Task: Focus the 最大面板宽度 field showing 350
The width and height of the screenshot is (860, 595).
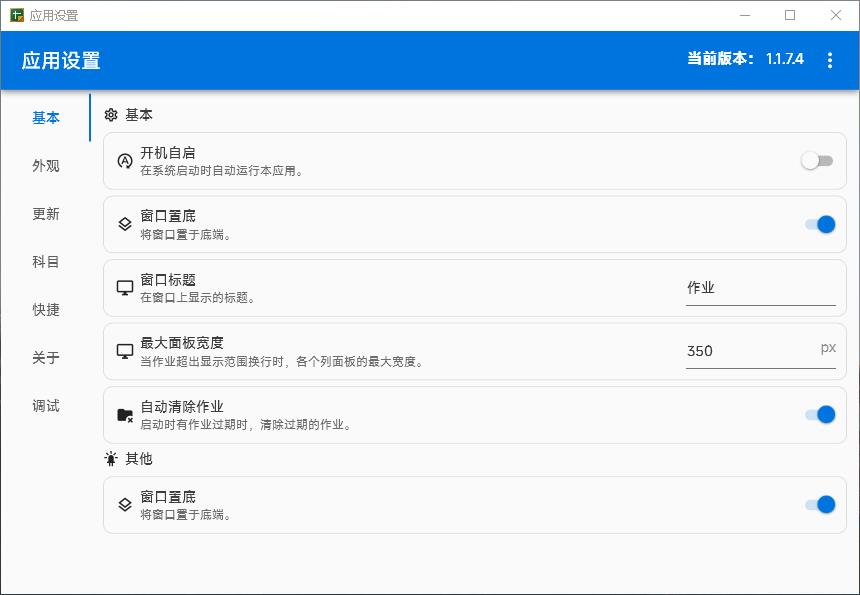Action: [750, 351]
